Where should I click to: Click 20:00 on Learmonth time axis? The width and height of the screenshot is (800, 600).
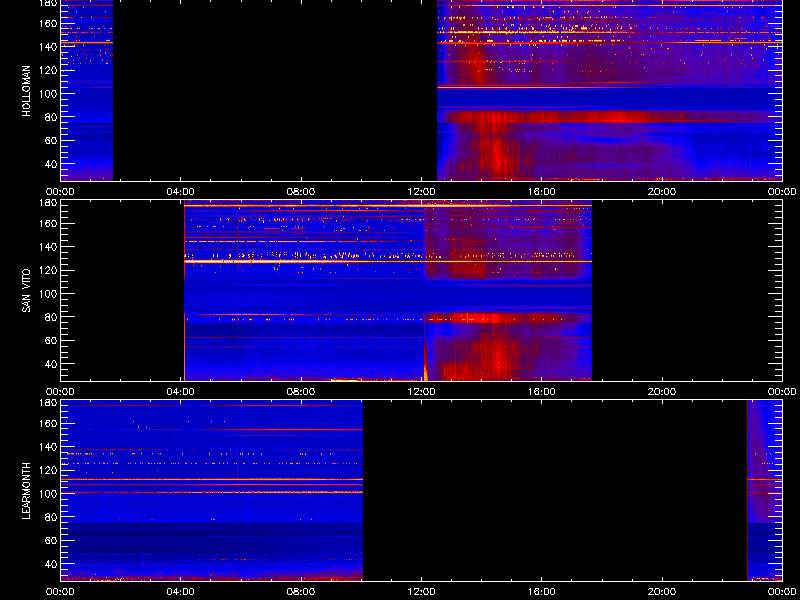(662, 592)
